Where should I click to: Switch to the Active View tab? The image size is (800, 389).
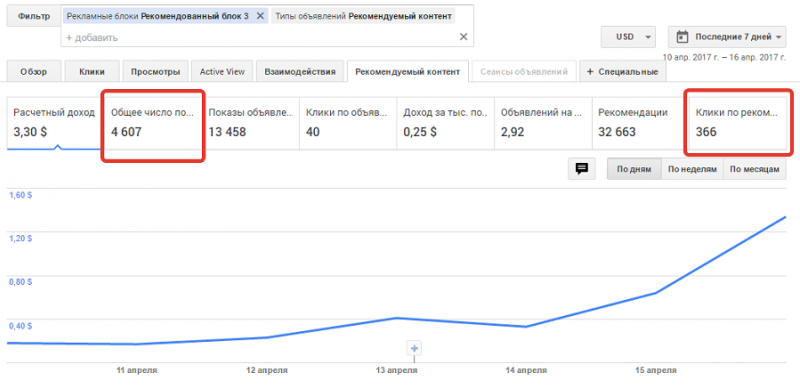[x=222, y=72]
